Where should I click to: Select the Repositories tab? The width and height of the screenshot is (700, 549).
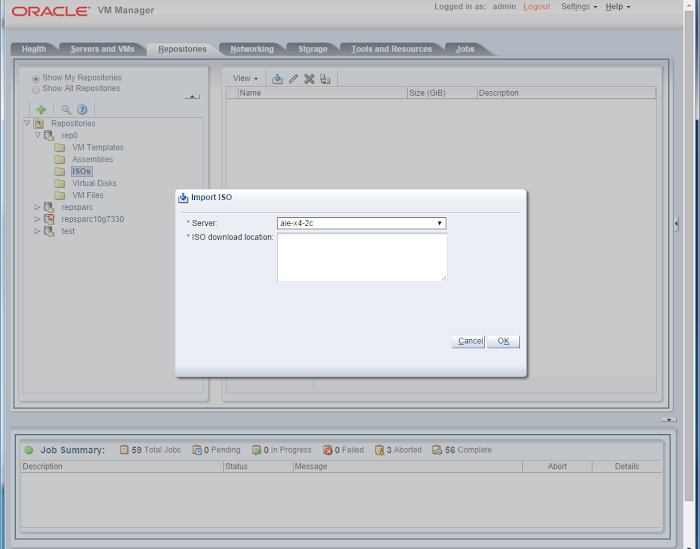[182, 49]
